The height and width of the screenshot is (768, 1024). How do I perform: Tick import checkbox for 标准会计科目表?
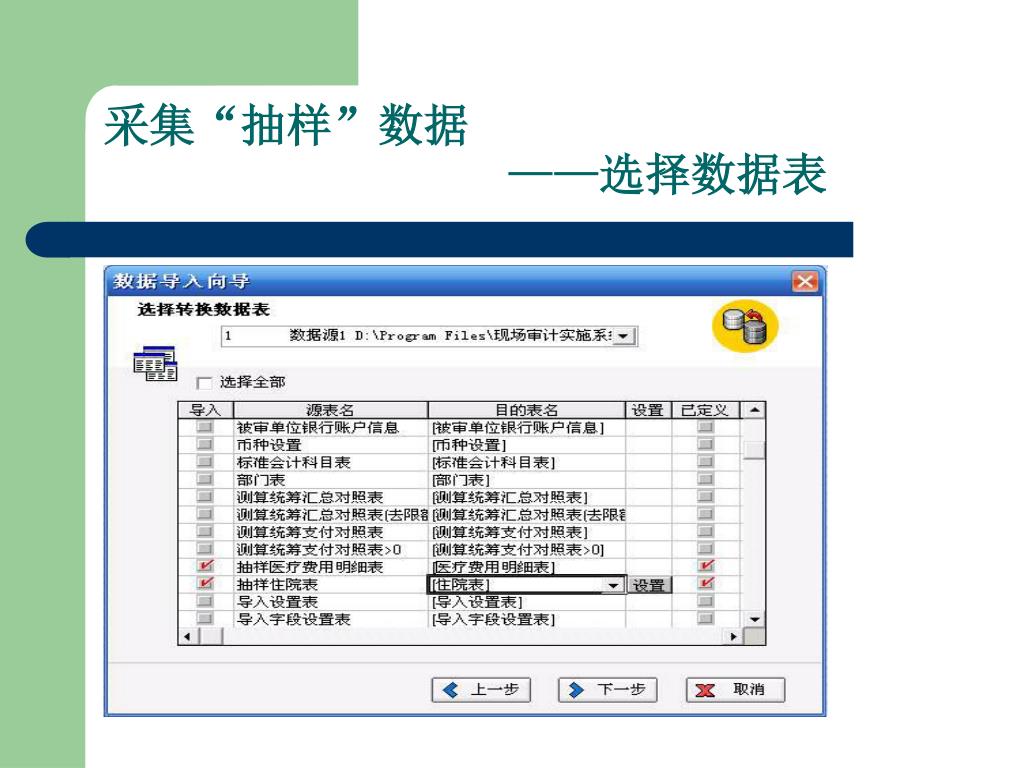(x=205, y=462)
